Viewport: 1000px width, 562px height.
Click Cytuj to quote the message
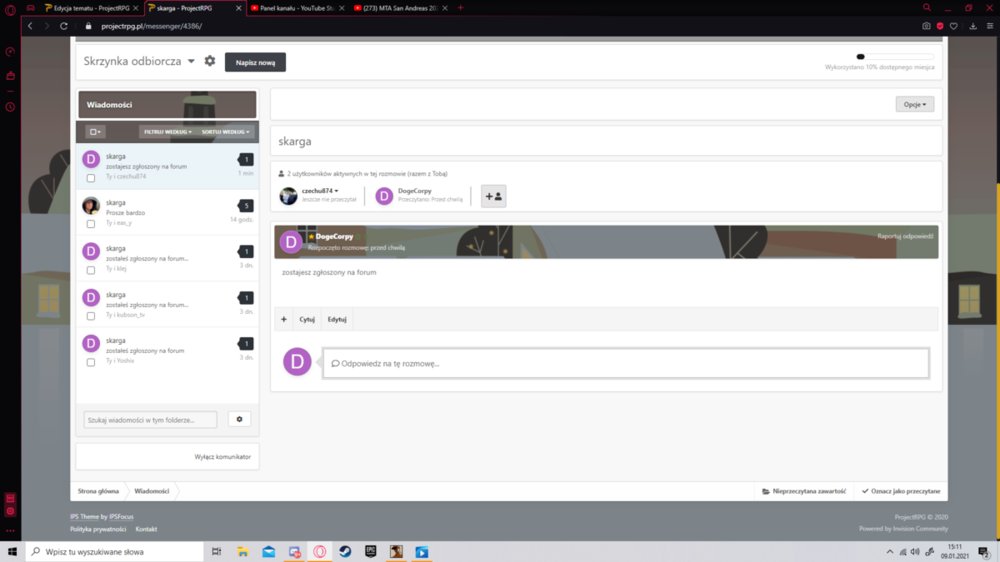click(307, 319)
